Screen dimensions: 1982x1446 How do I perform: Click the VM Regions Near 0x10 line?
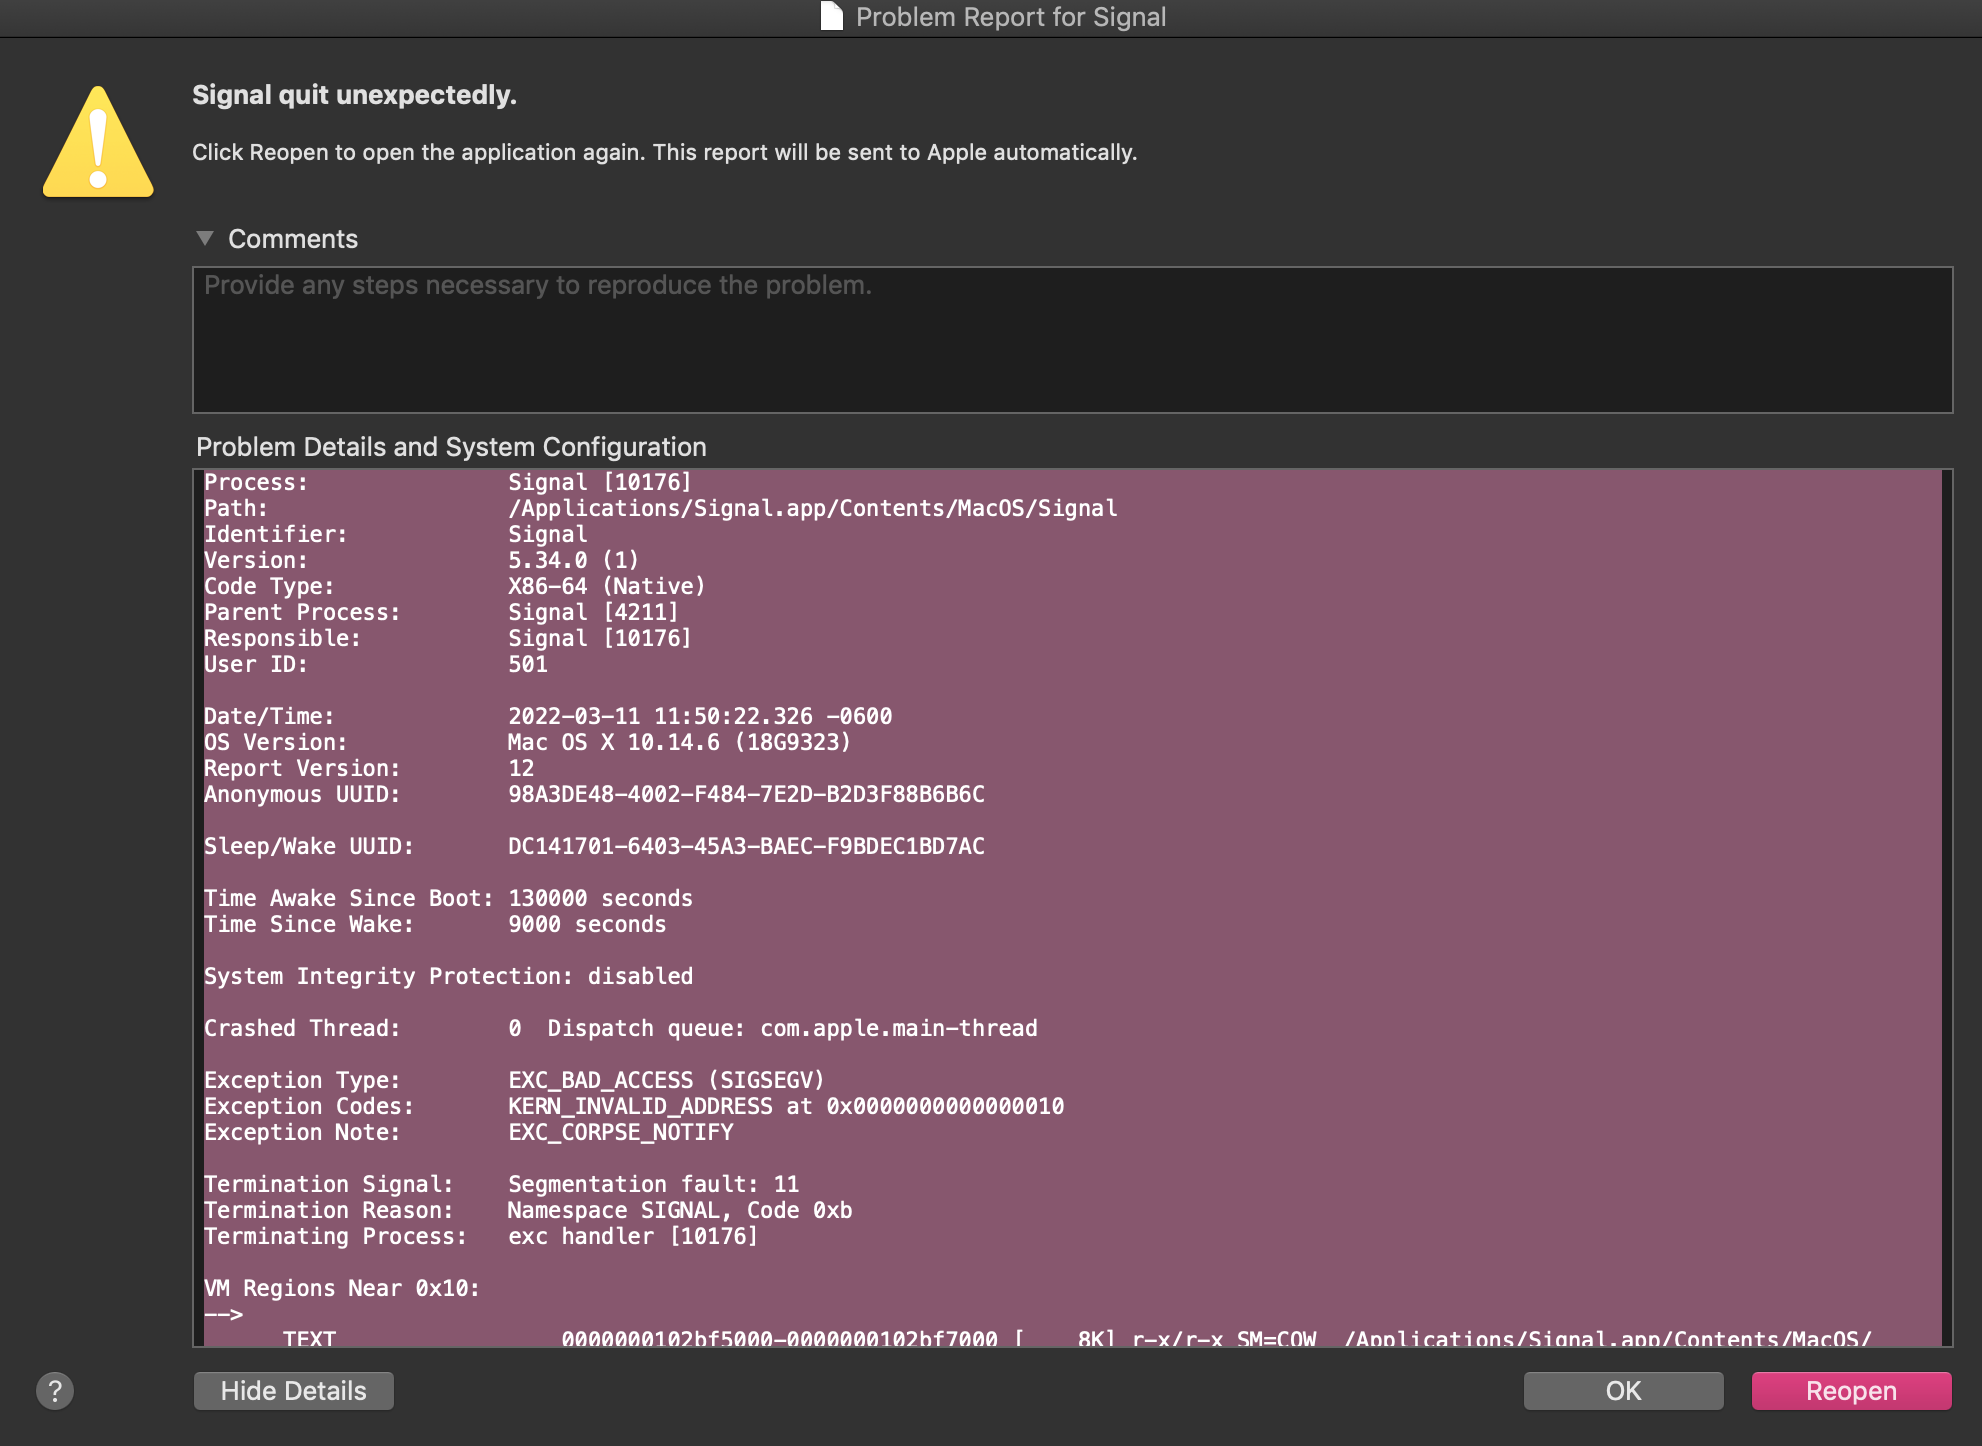click(x=340, y=1288)
